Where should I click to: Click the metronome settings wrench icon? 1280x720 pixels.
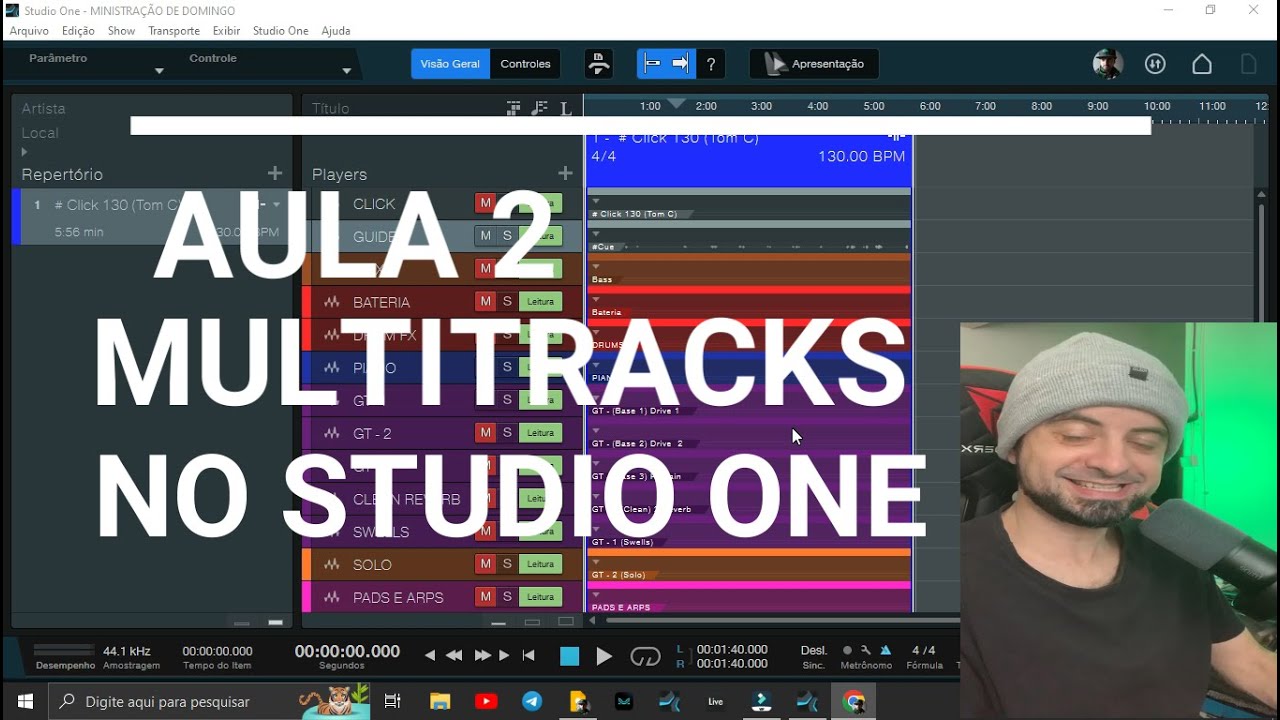tap(866, 650)
